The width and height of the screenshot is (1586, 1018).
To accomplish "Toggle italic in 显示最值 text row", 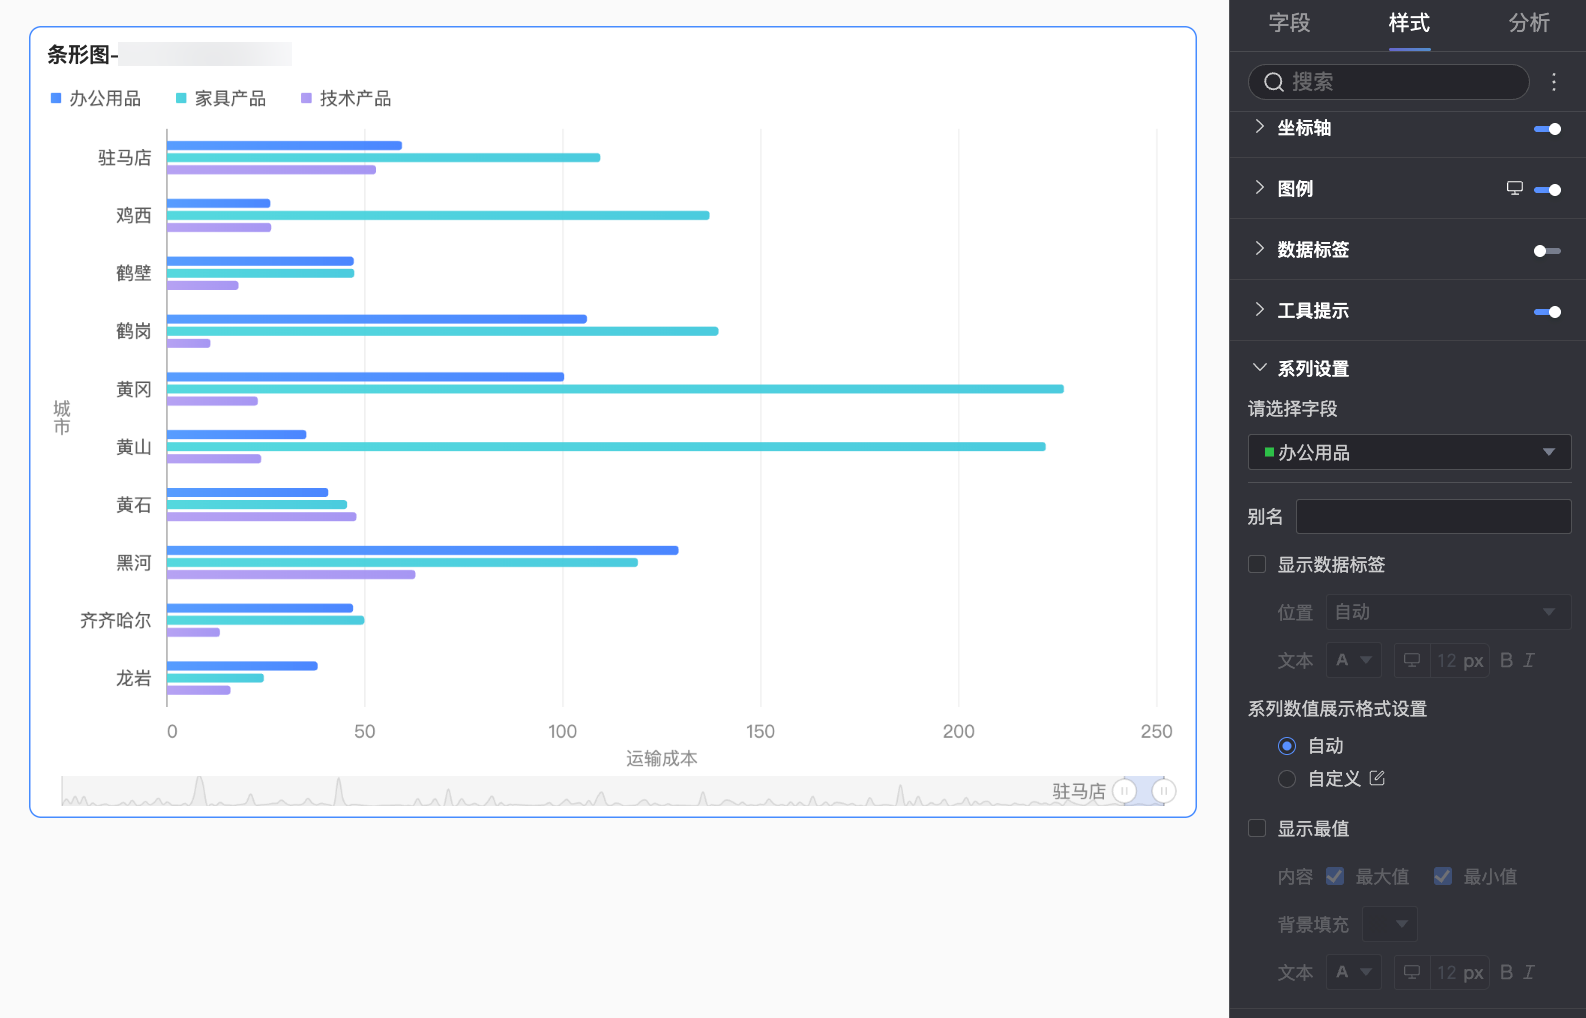I will coord(1528,972).
